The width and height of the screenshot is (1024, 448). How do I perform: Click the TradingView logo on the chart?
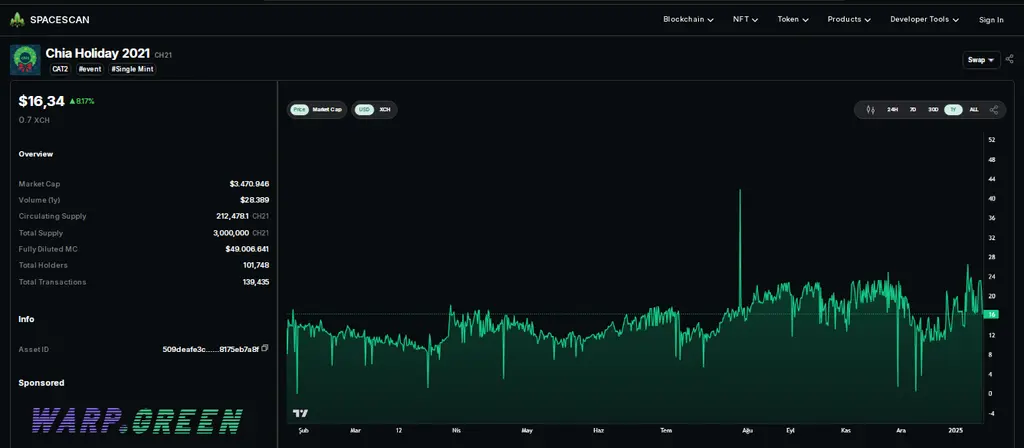(300, 413)
